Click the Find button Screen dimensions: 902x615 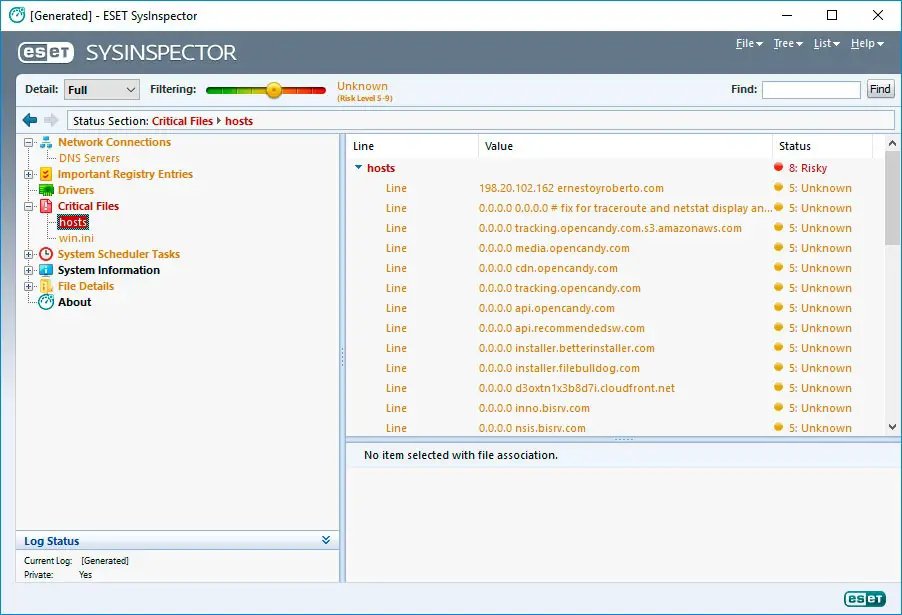pyautogui.click(x=880, y=89)
